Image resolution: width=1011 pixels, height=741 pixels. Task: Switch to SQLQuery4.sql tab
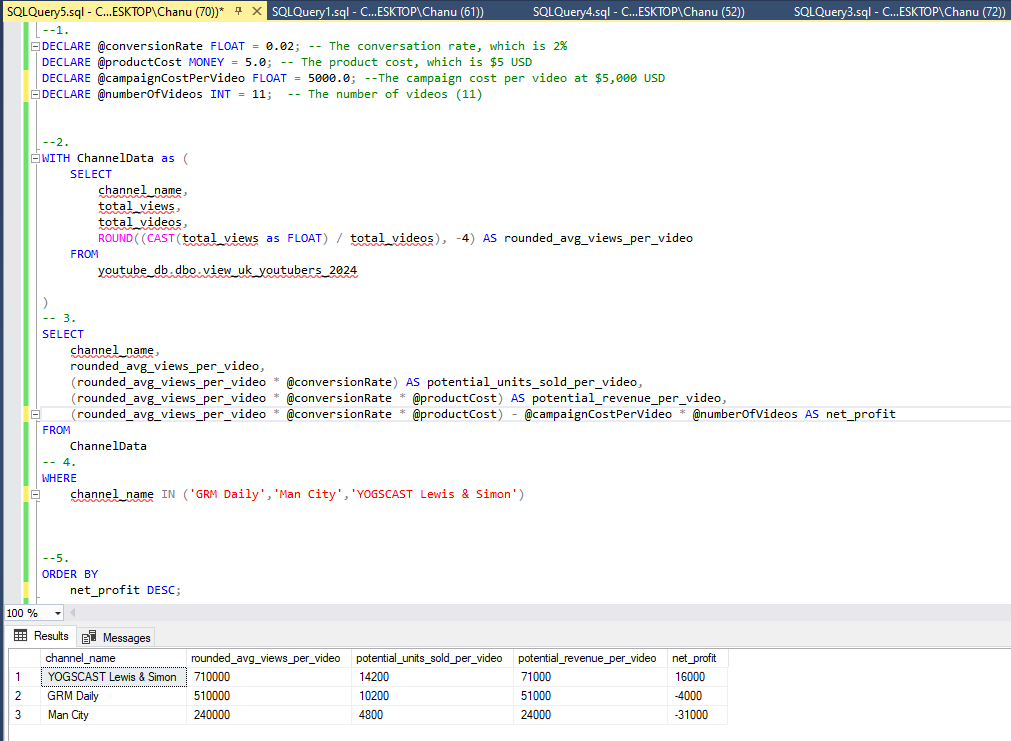(x=638, y=12)
